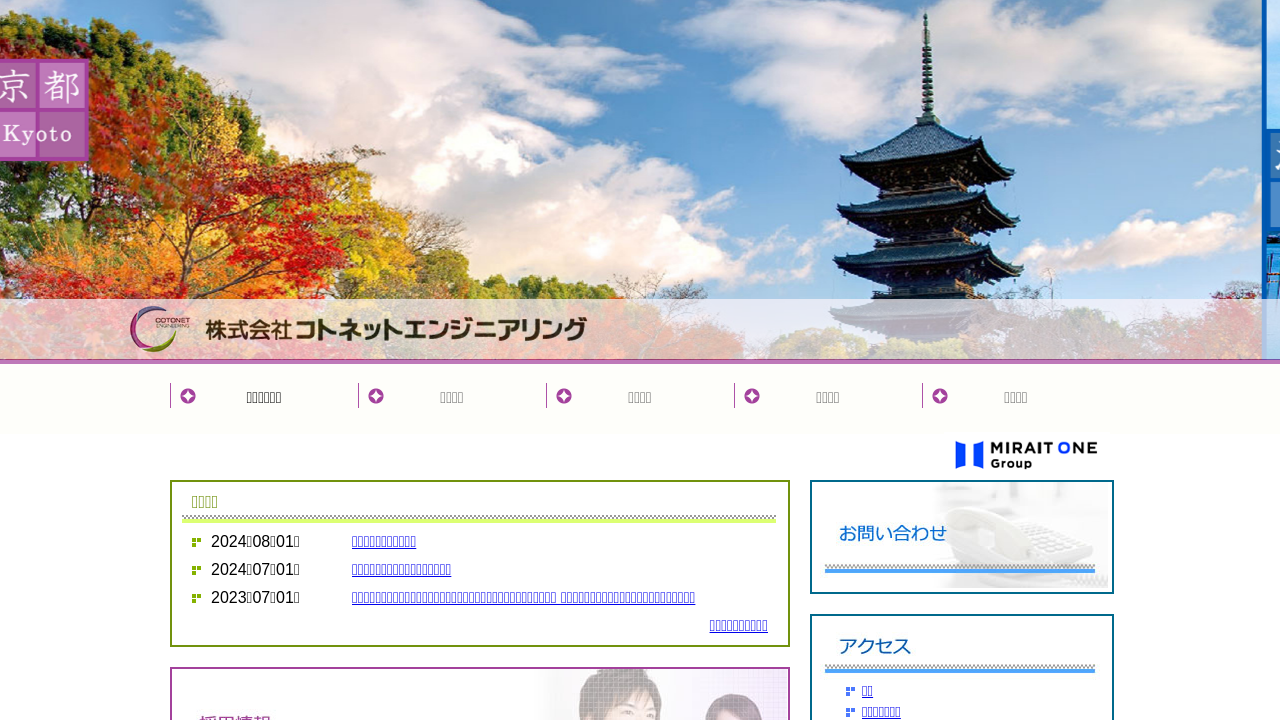The height and width of the screenshot is (720, 1280).
Task: Click the blue bullet beside the first アクセス link
Action: pos(850,691)
